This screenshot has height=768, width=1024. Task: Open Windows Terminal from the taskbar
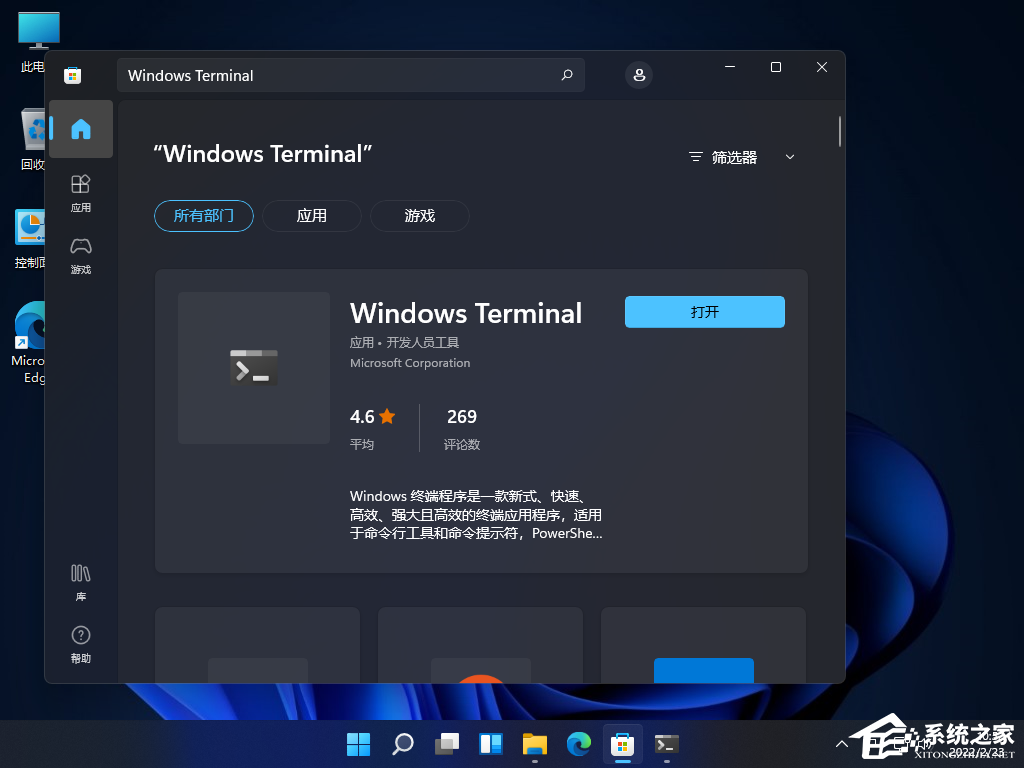666,744
